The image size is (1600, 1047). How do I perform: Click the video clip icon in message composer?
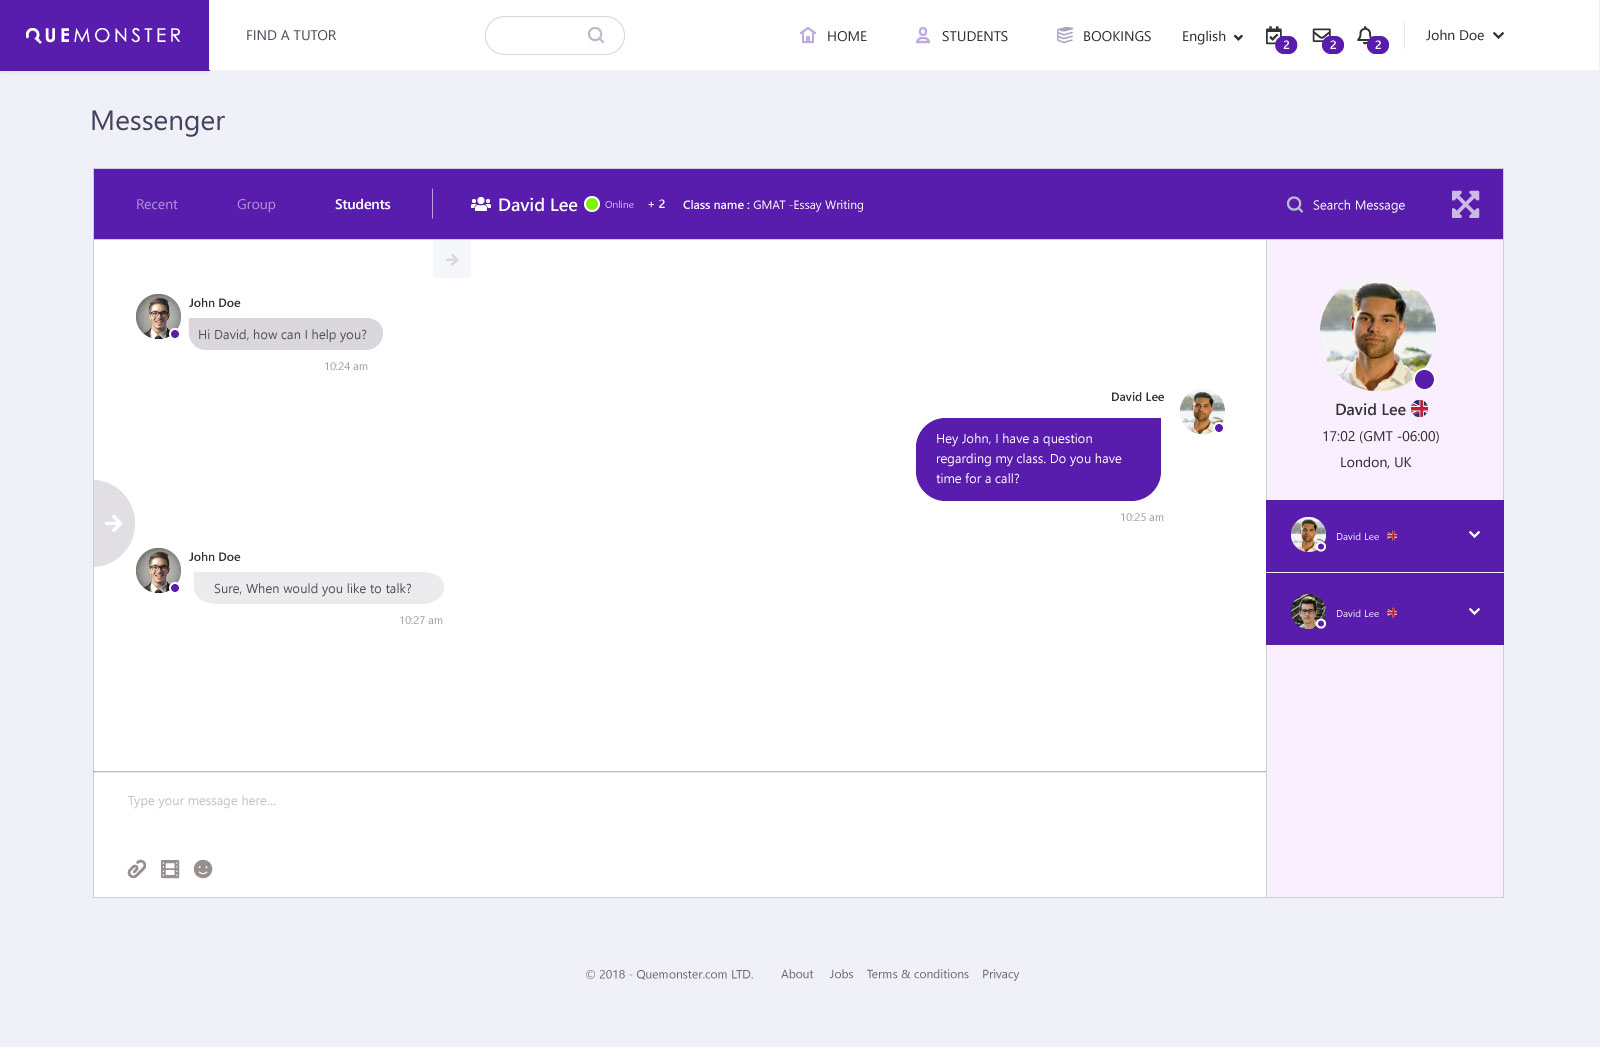click(170, 869)
